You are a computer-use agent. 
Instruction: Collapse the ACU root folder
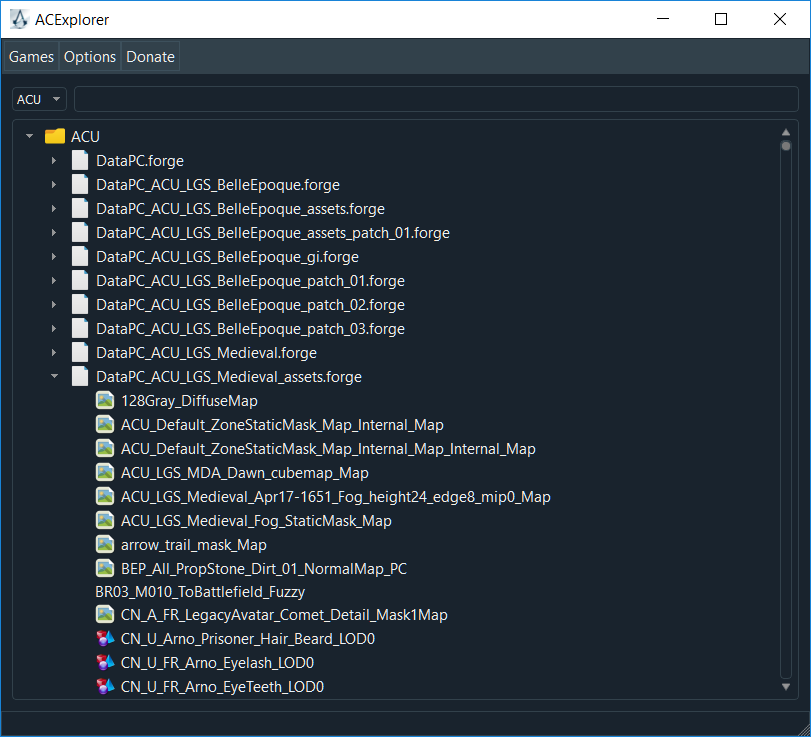pyautogui.click(x=29, y=136)
